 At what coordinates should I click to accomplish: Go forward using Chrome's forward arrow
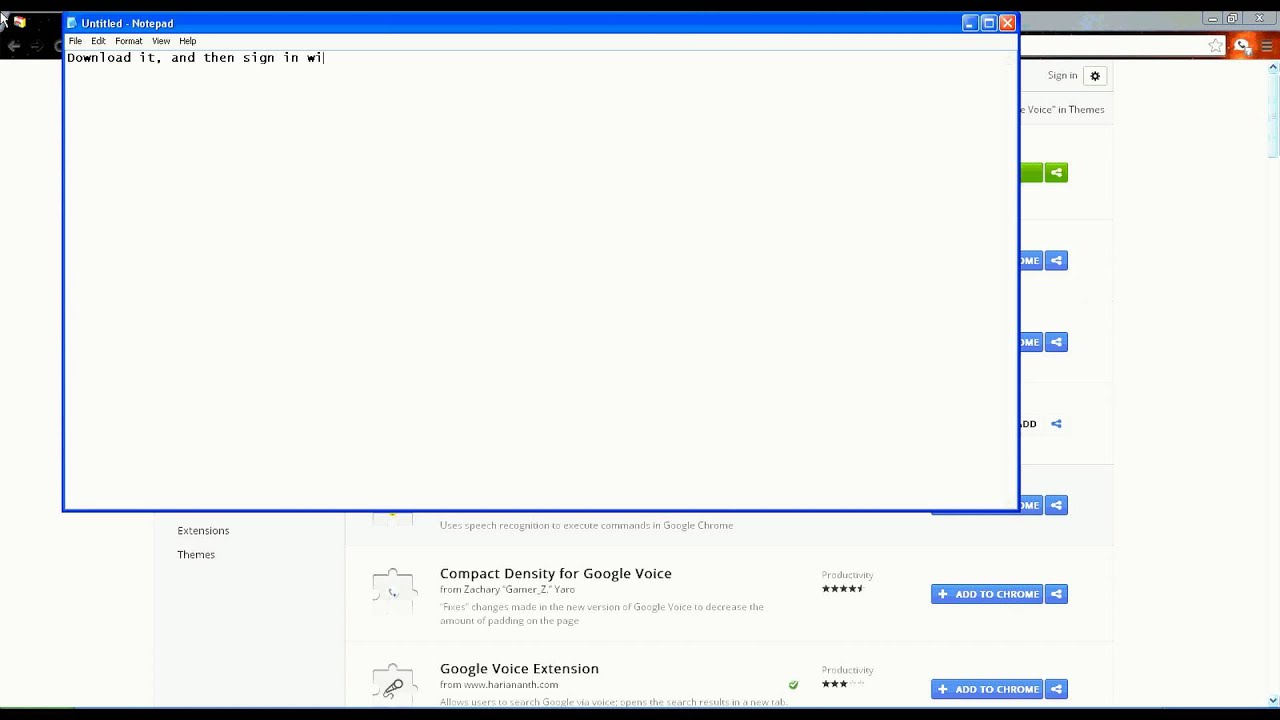pyautogui.click(x=38, y=46)
